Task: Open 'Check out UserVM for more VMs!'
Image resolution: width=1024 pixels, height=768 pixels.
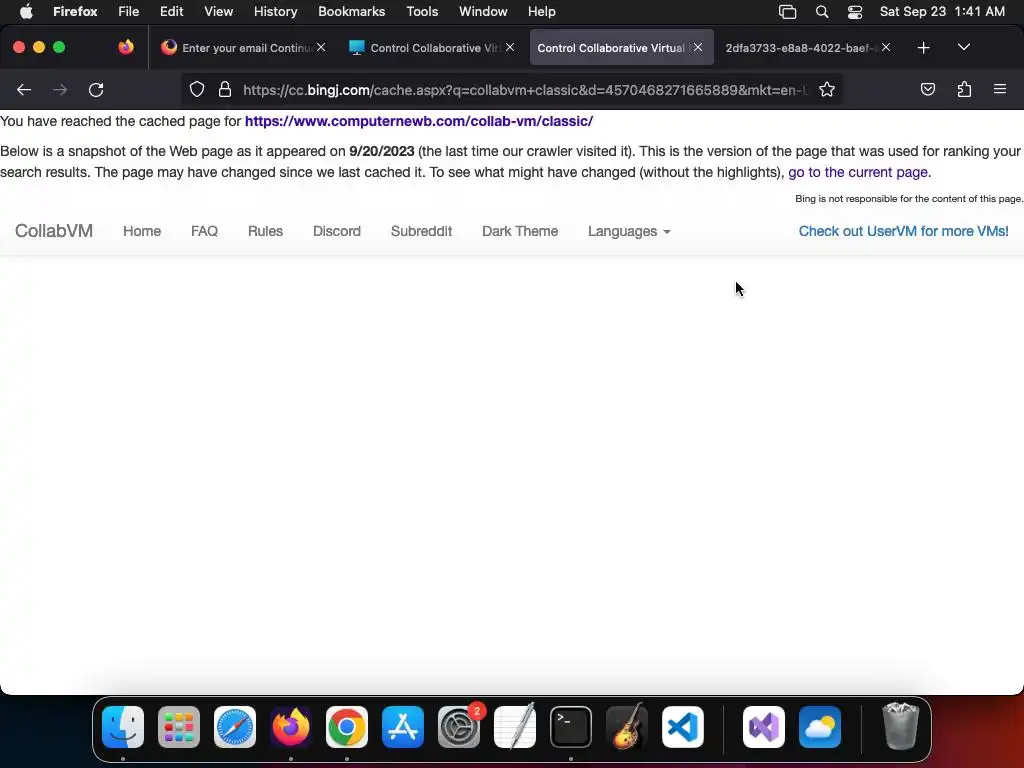Action: 903,231
